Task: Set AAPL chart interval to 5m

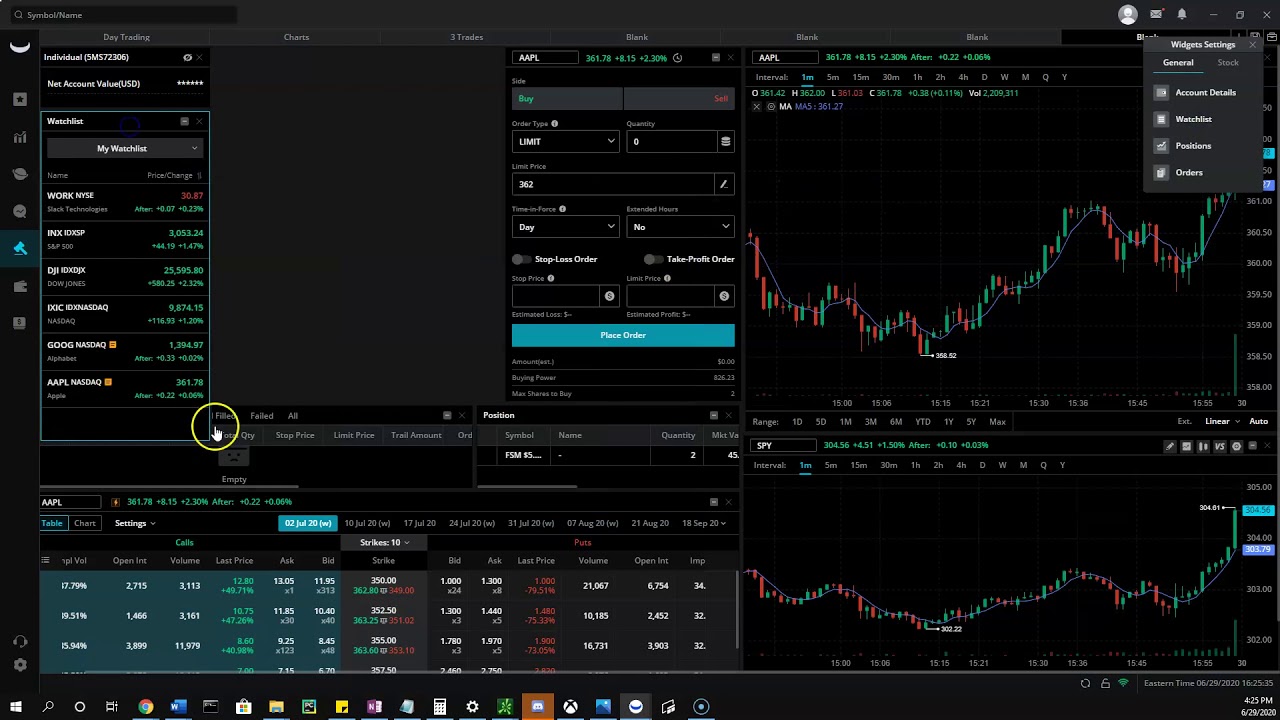Action: coord(833,77)
